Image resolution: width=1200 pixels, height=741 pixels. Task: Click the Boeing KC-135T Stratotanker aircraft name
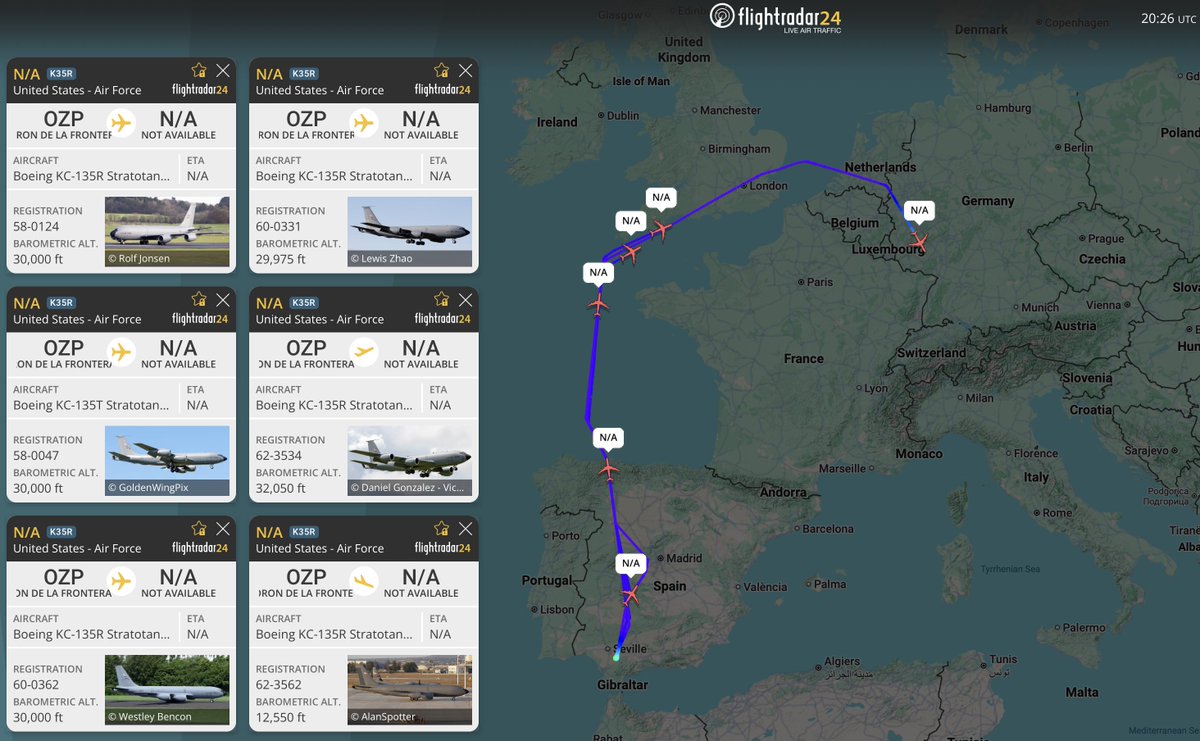click(92, 405)
